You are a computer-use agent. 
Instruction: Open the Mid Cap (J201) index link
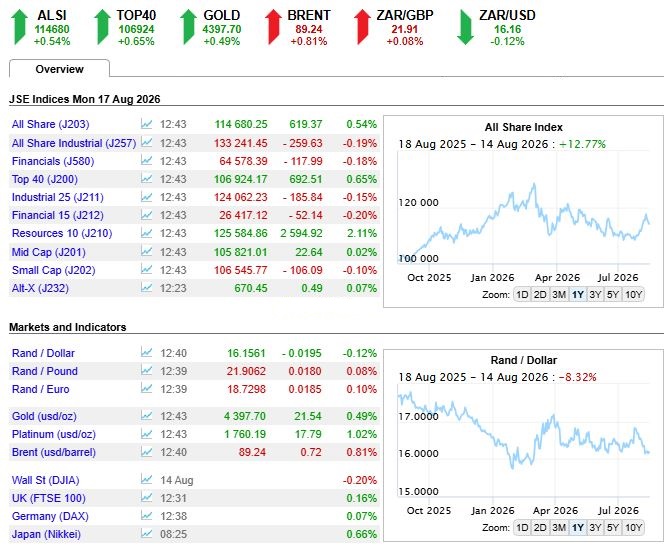click(x=48, y=252)
